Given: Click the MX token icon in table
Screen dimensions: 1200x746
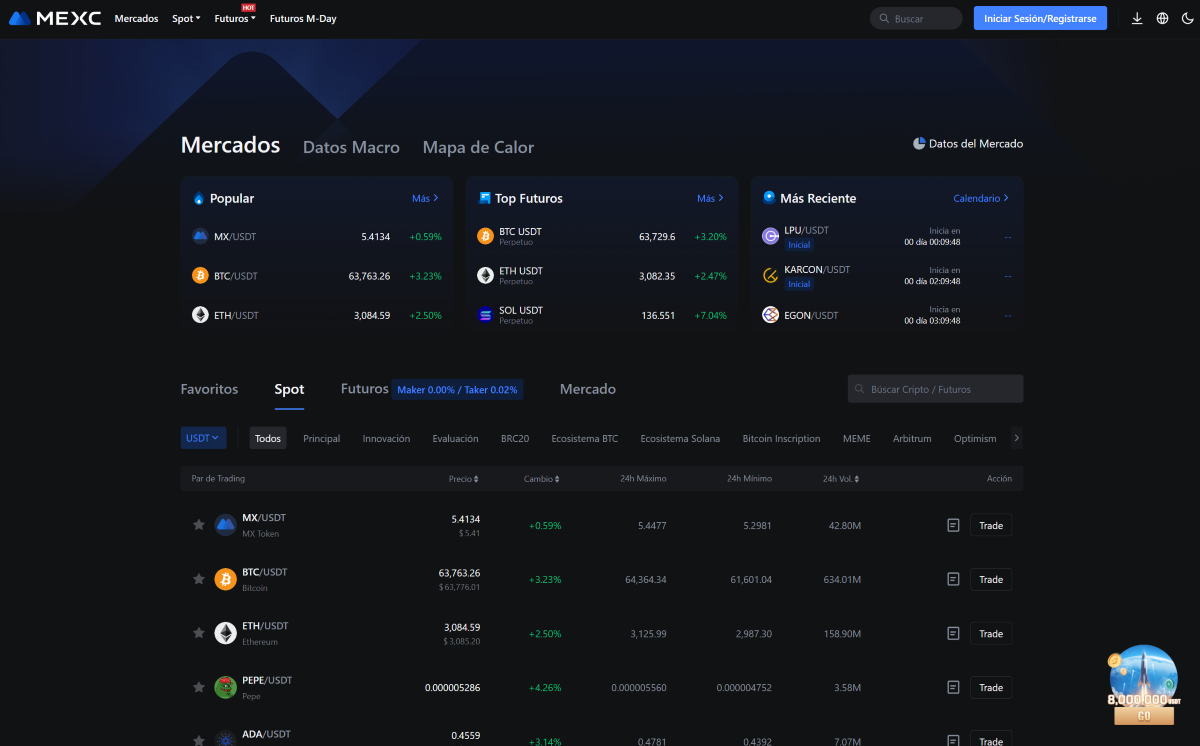Looking at the screenshot, I should pyautogui.click(x=225, y=525).
